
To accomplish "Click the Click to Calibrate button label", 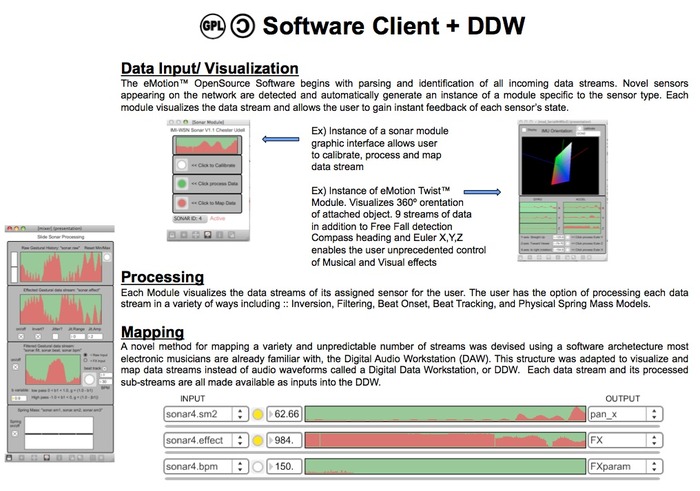I will 213,165.
